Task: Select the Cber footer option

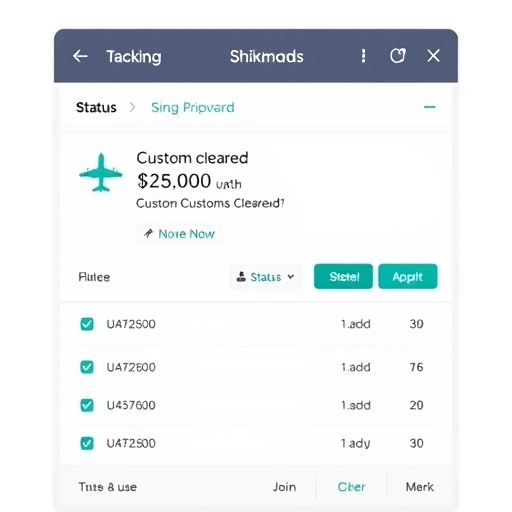Action: 351,487
